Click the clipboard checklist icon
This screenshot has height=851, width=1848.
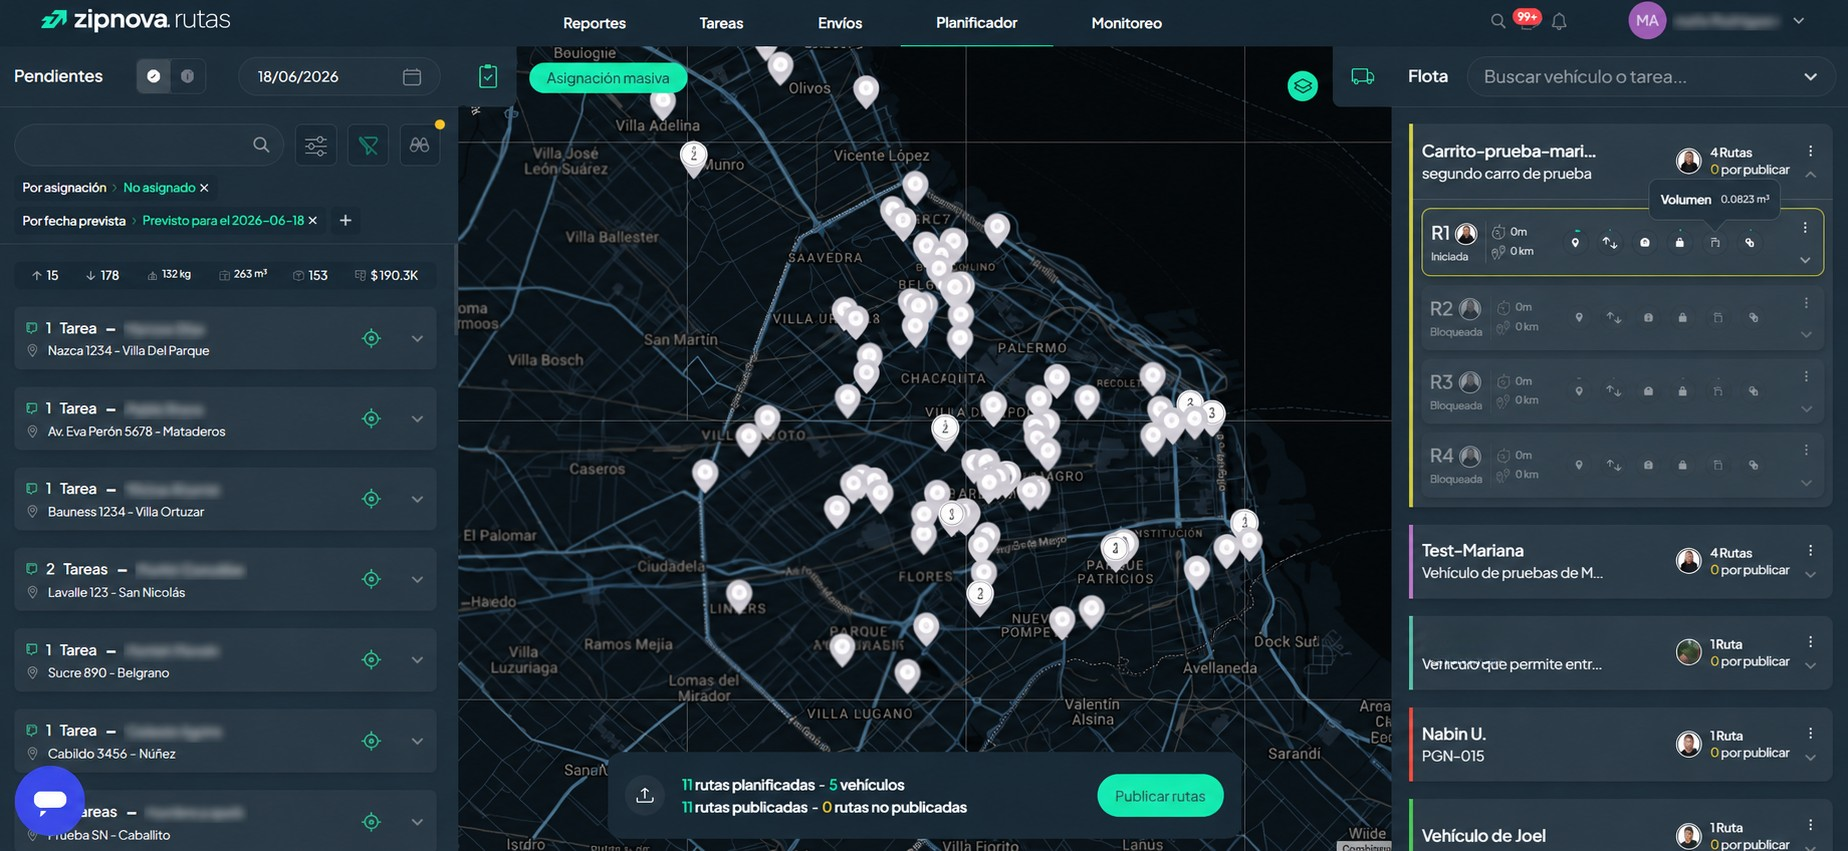pyautogui.click(x=488, y=77)
